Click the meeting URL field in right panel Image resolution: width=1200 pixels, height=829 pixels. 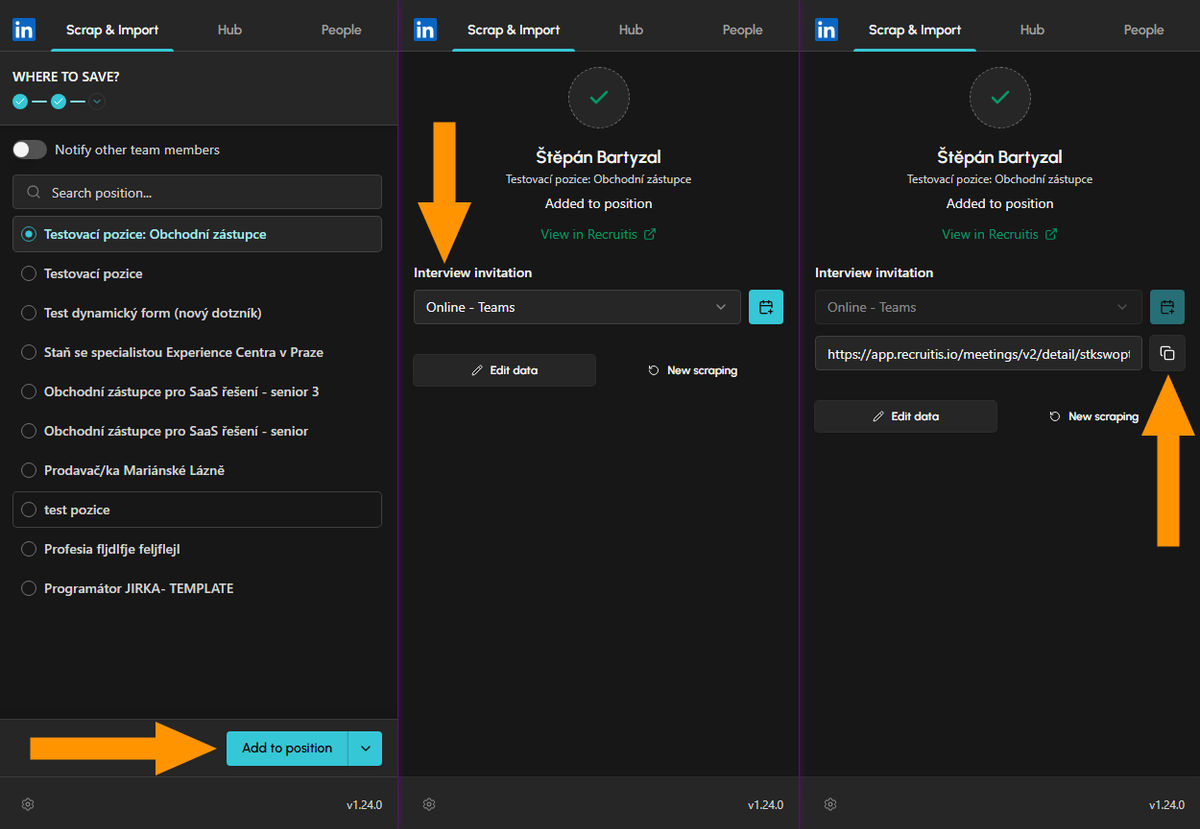978,353
